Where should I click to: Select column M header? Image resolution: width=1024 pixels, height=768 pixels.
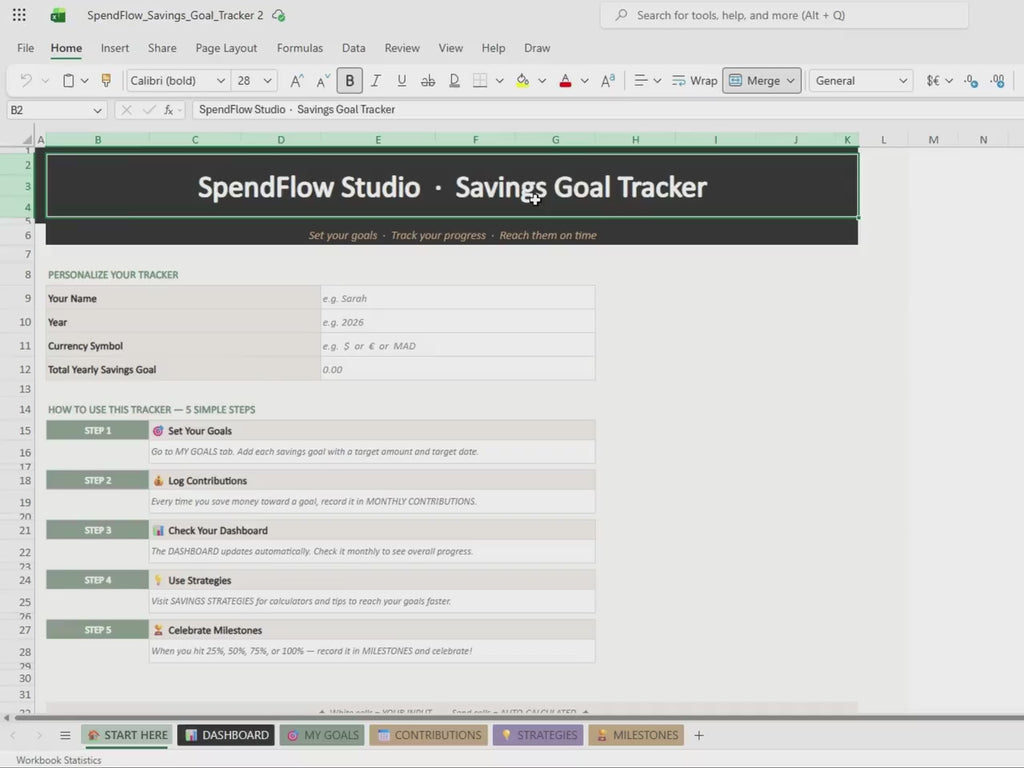(933, 139)
